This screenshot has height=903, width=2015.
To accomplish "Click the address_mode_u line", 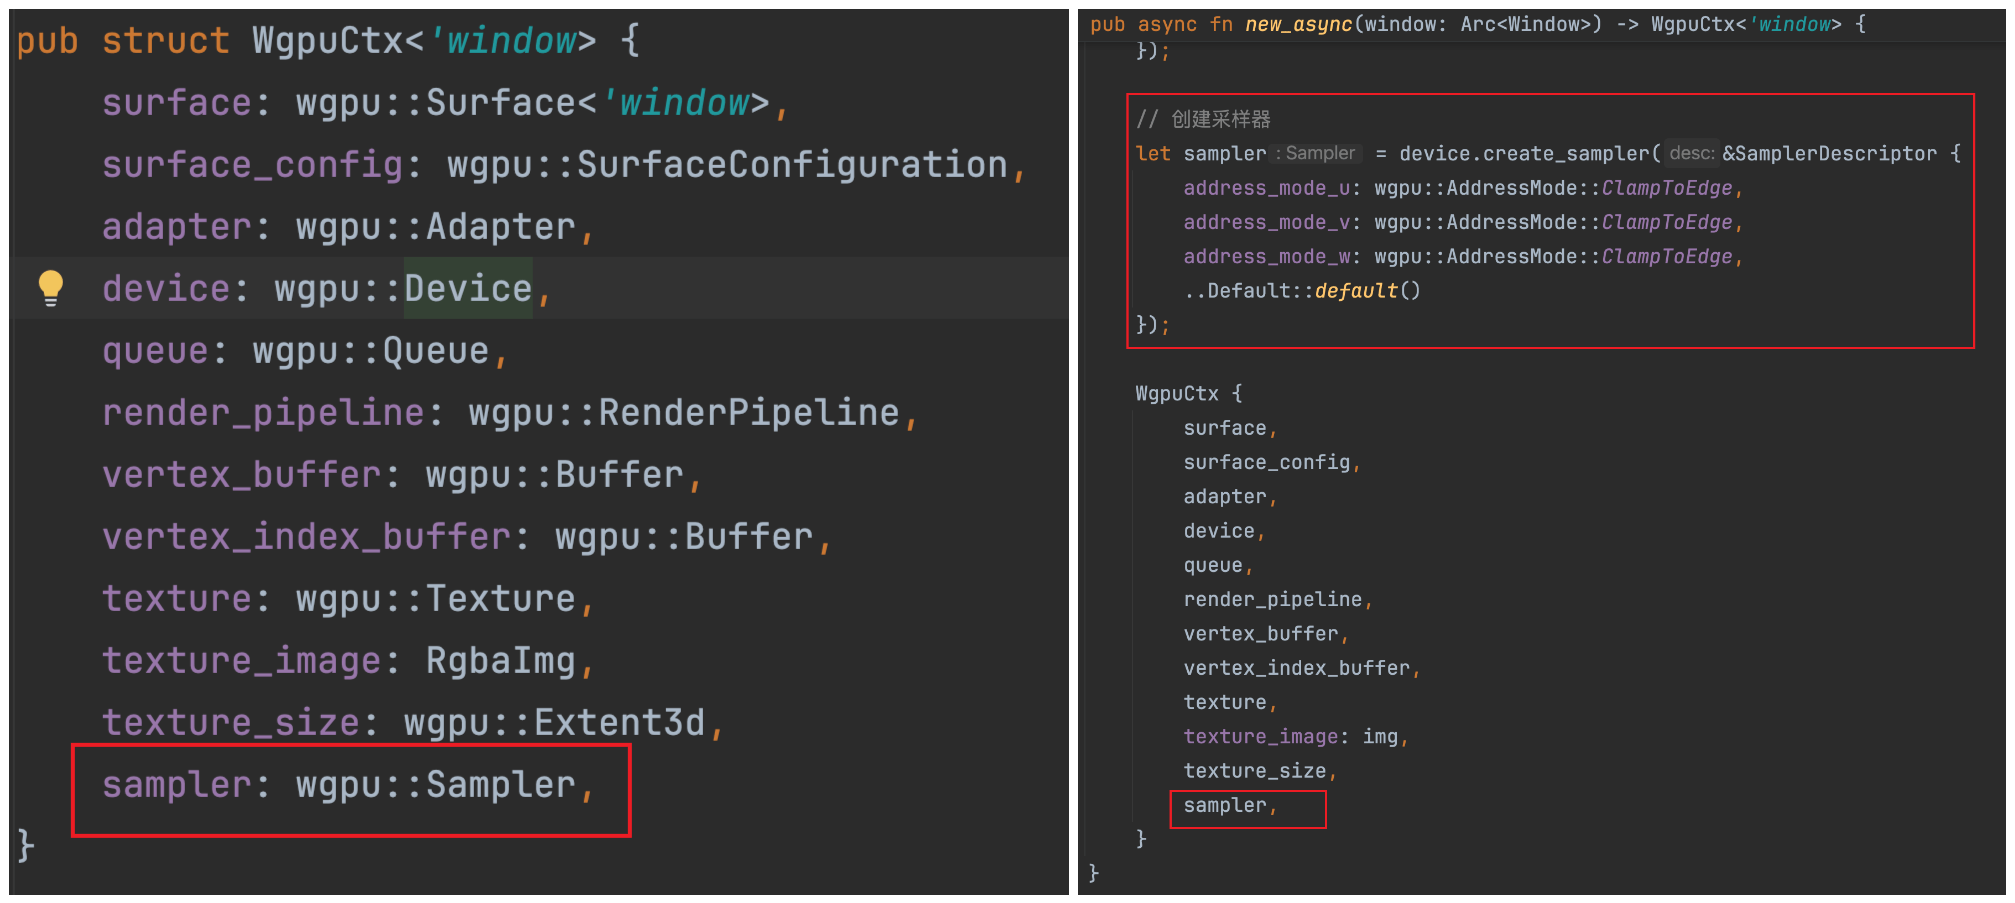I will click(1463, 188).
